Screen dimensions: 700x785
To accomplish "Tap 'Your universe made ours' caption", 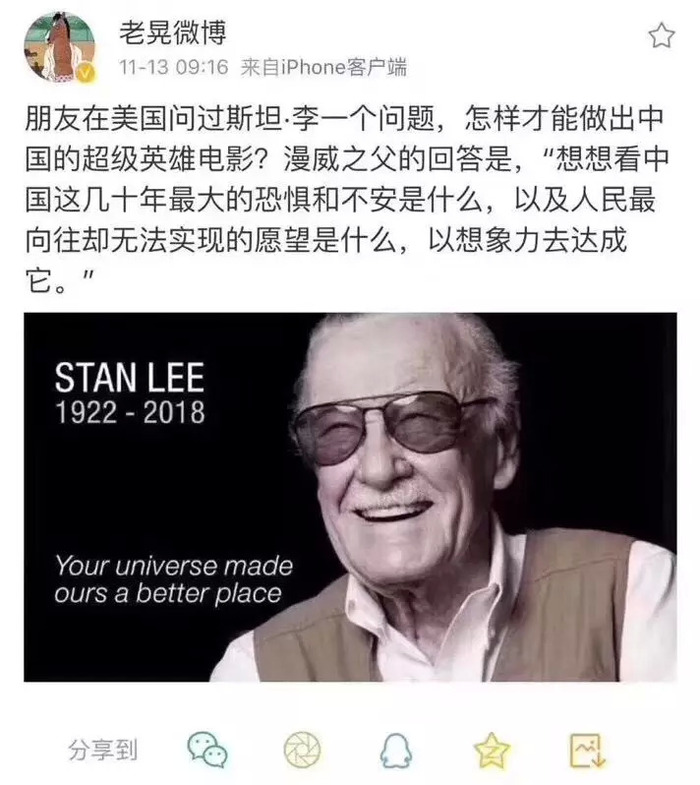I will (x=173, y=579).
